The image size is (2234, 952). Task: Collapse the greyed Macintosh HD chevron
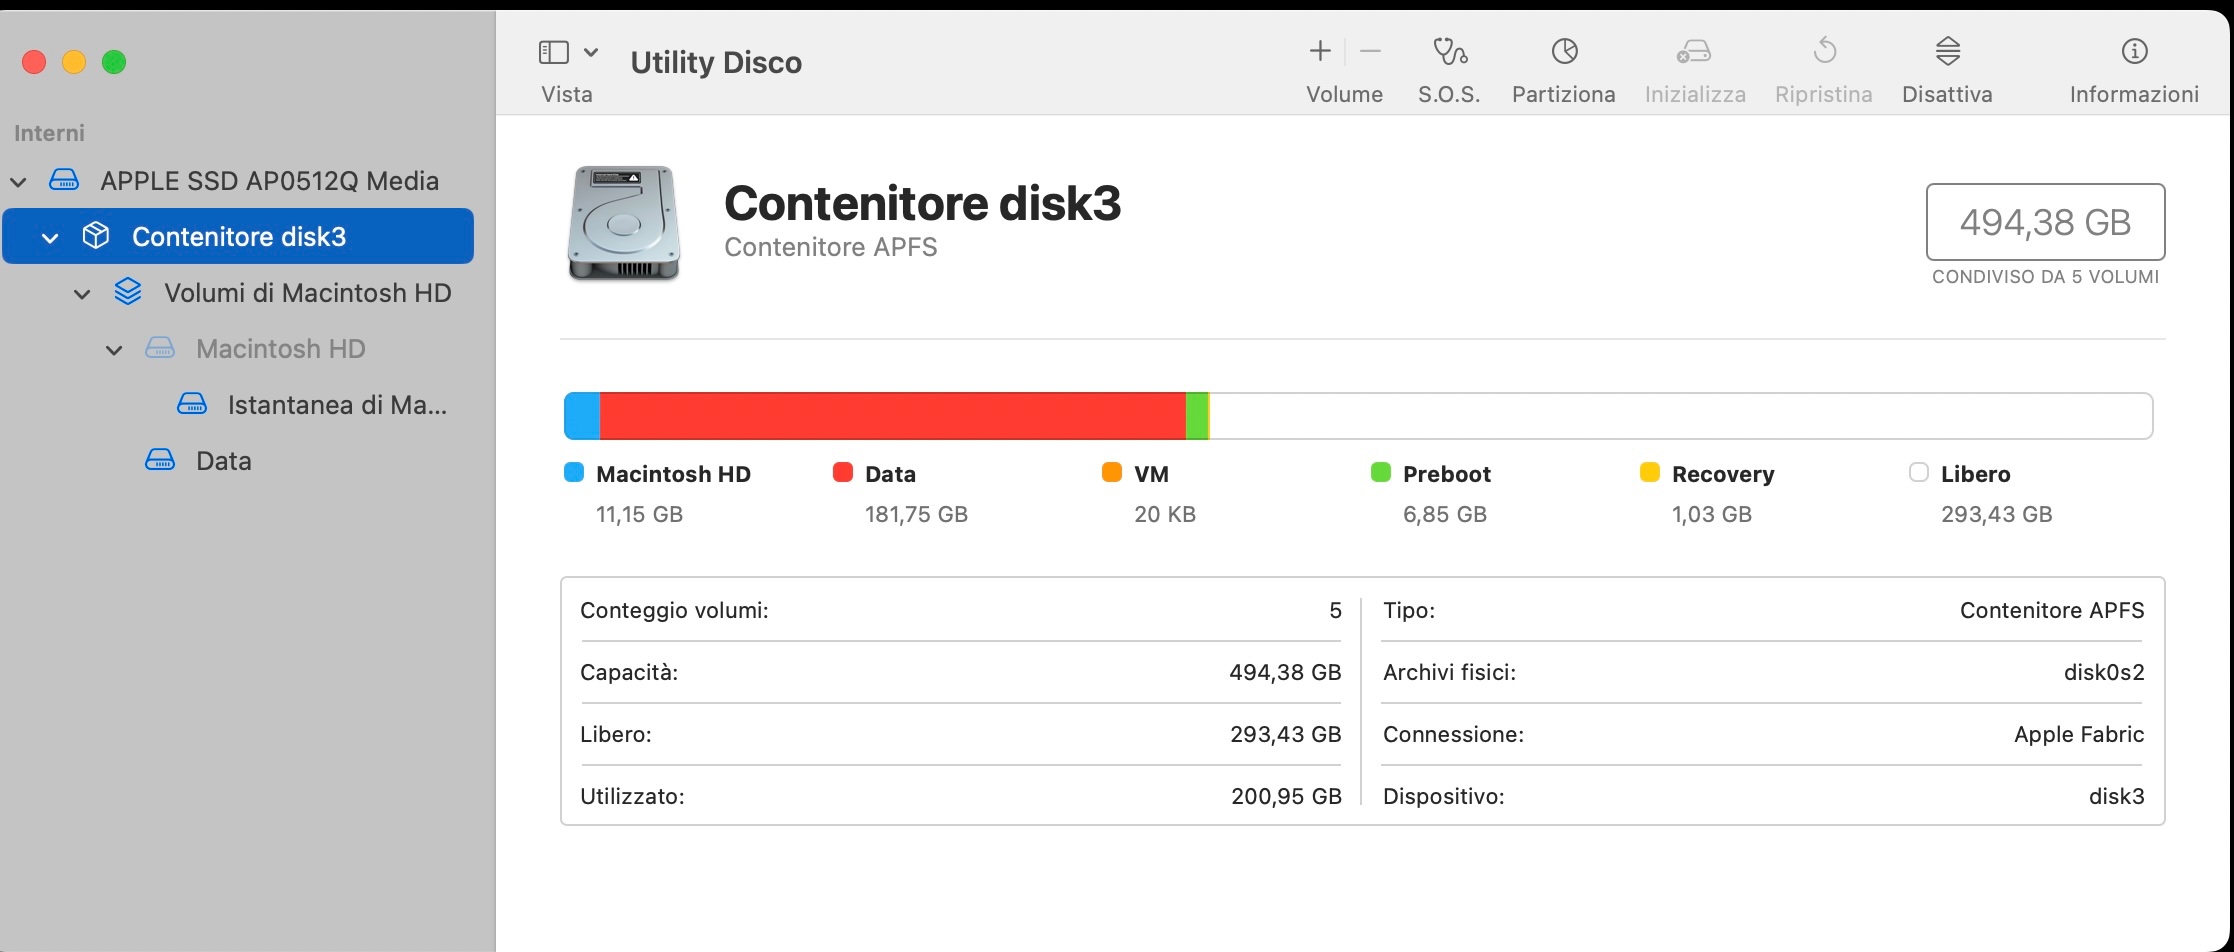[115, 350]
